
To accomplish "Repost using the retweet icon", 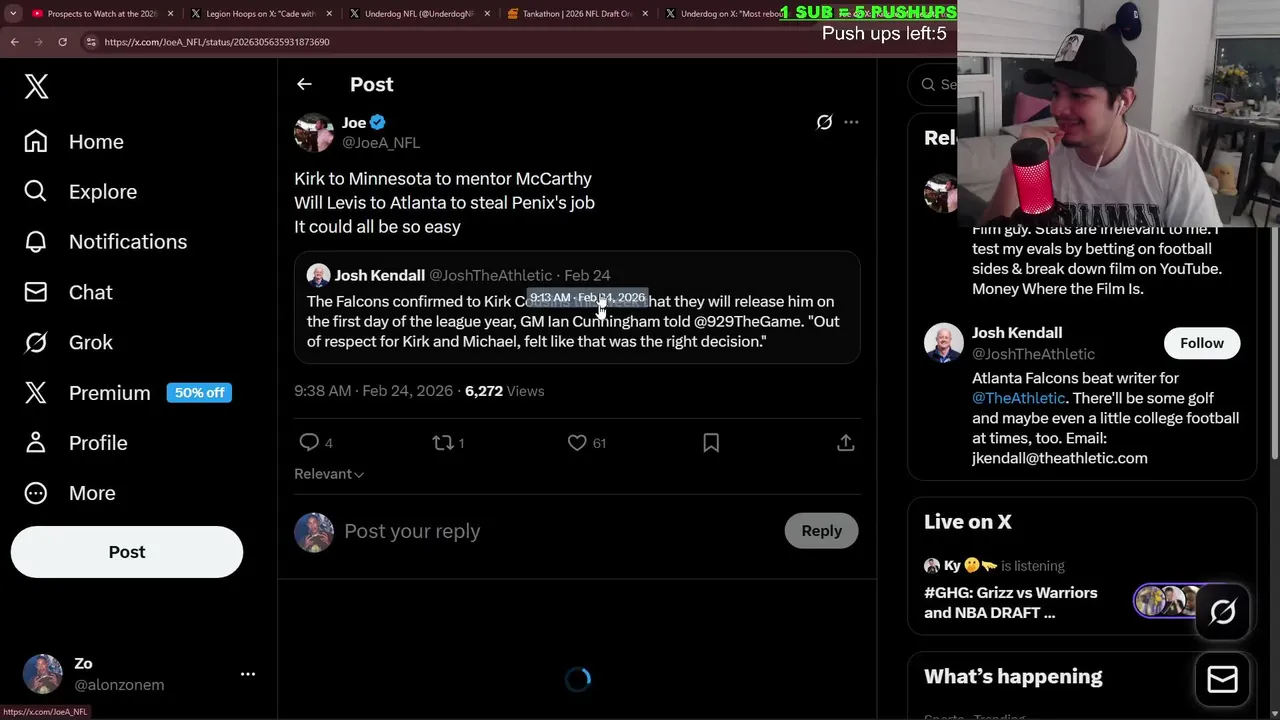I will point(442,442).
